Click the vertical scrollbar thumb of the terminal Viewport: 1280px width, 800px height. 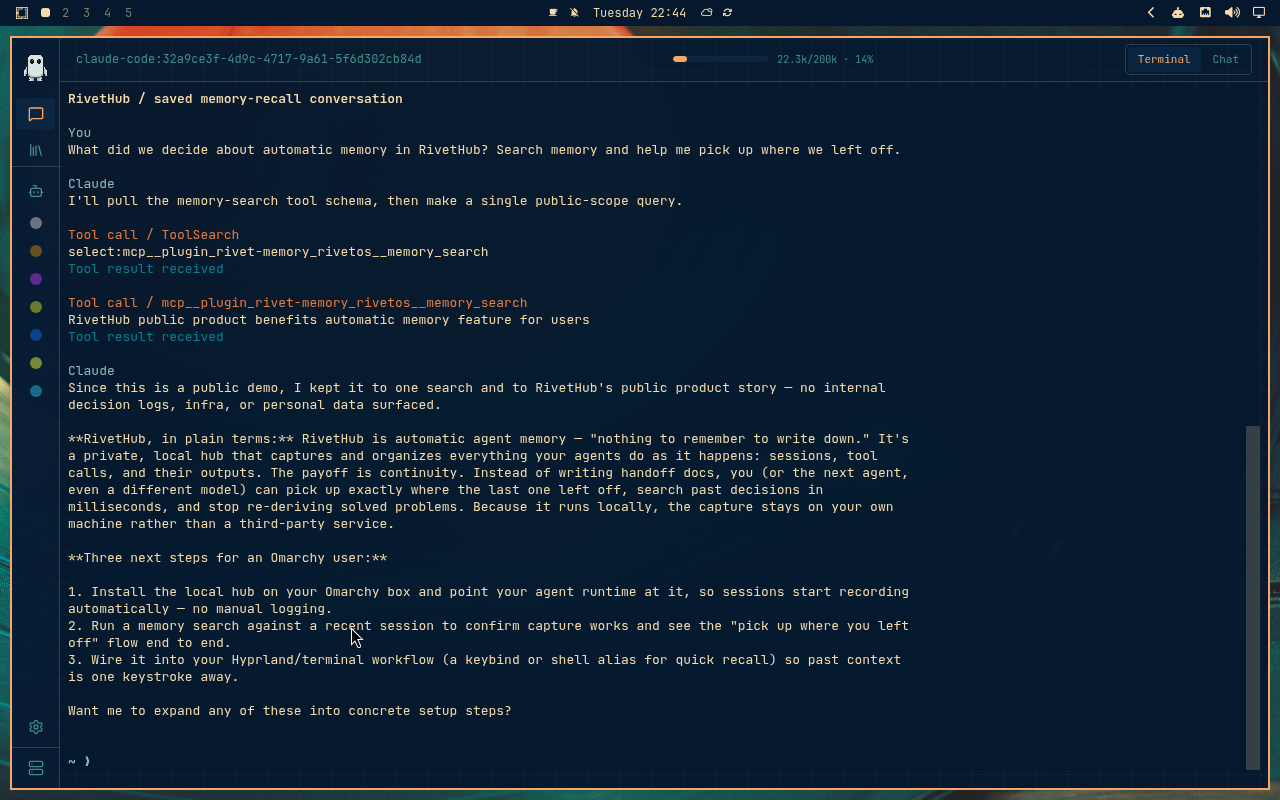(1253, 597)
